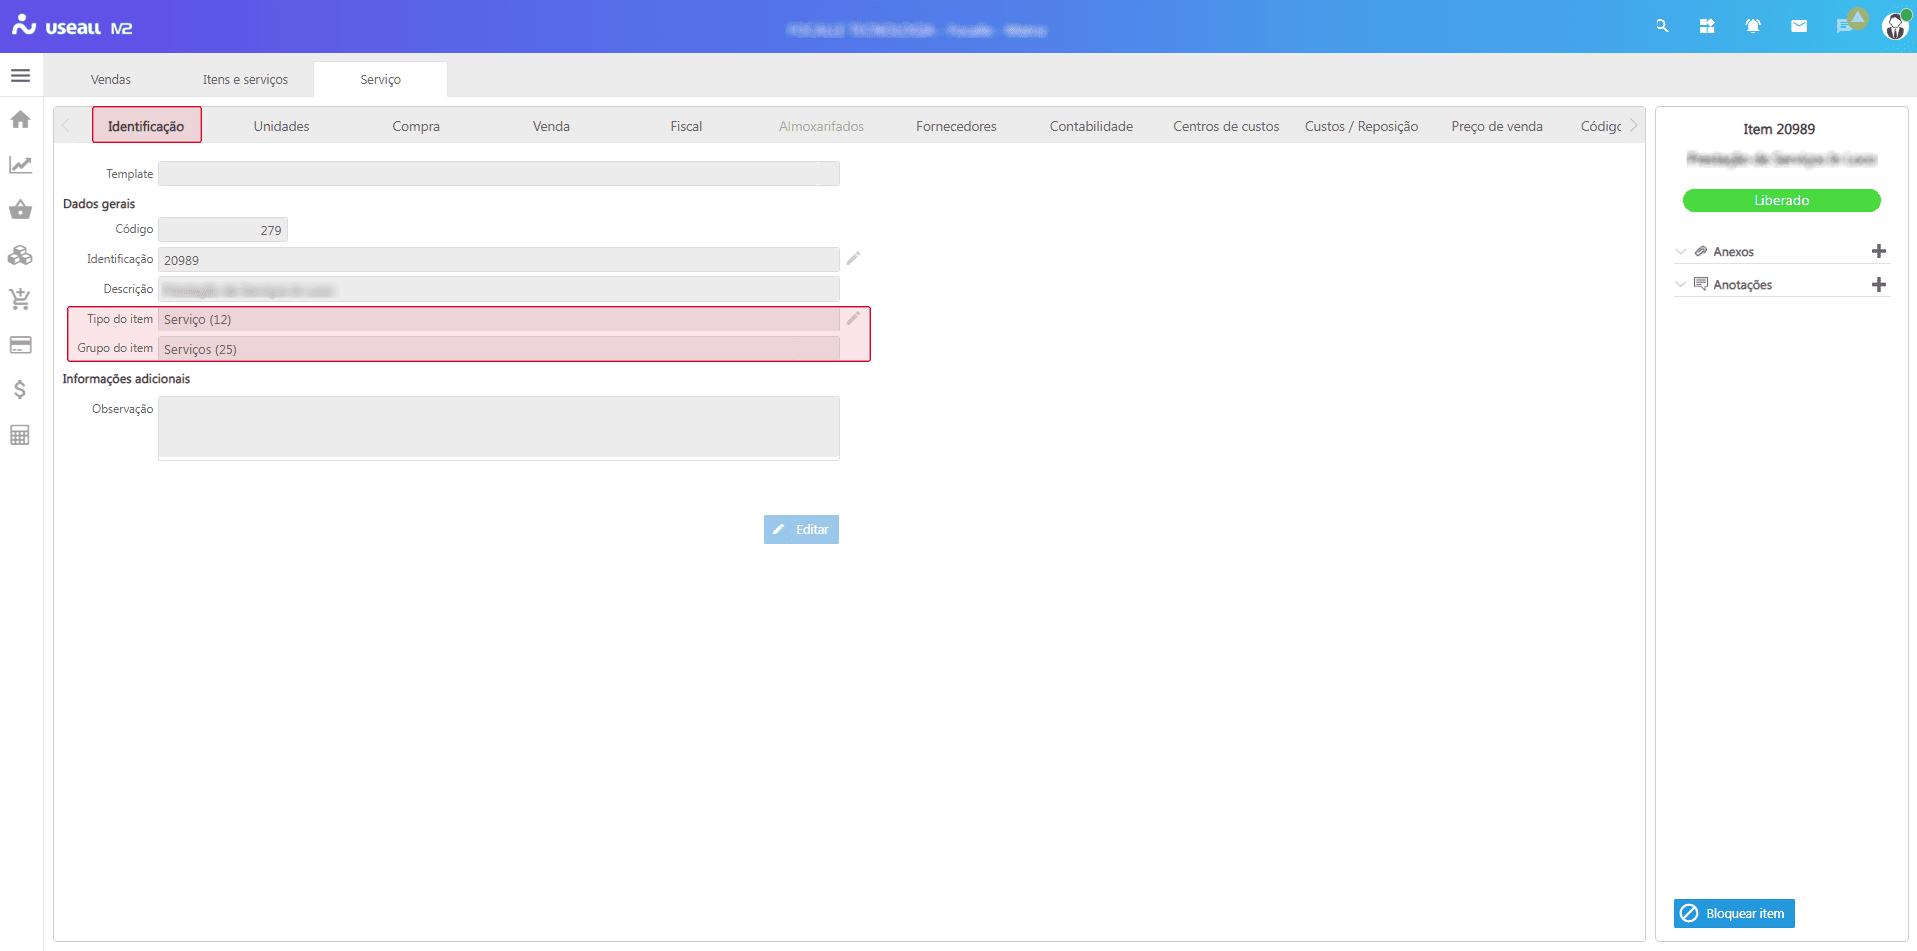Expand the Anotações section

(x=1681, y=285)
